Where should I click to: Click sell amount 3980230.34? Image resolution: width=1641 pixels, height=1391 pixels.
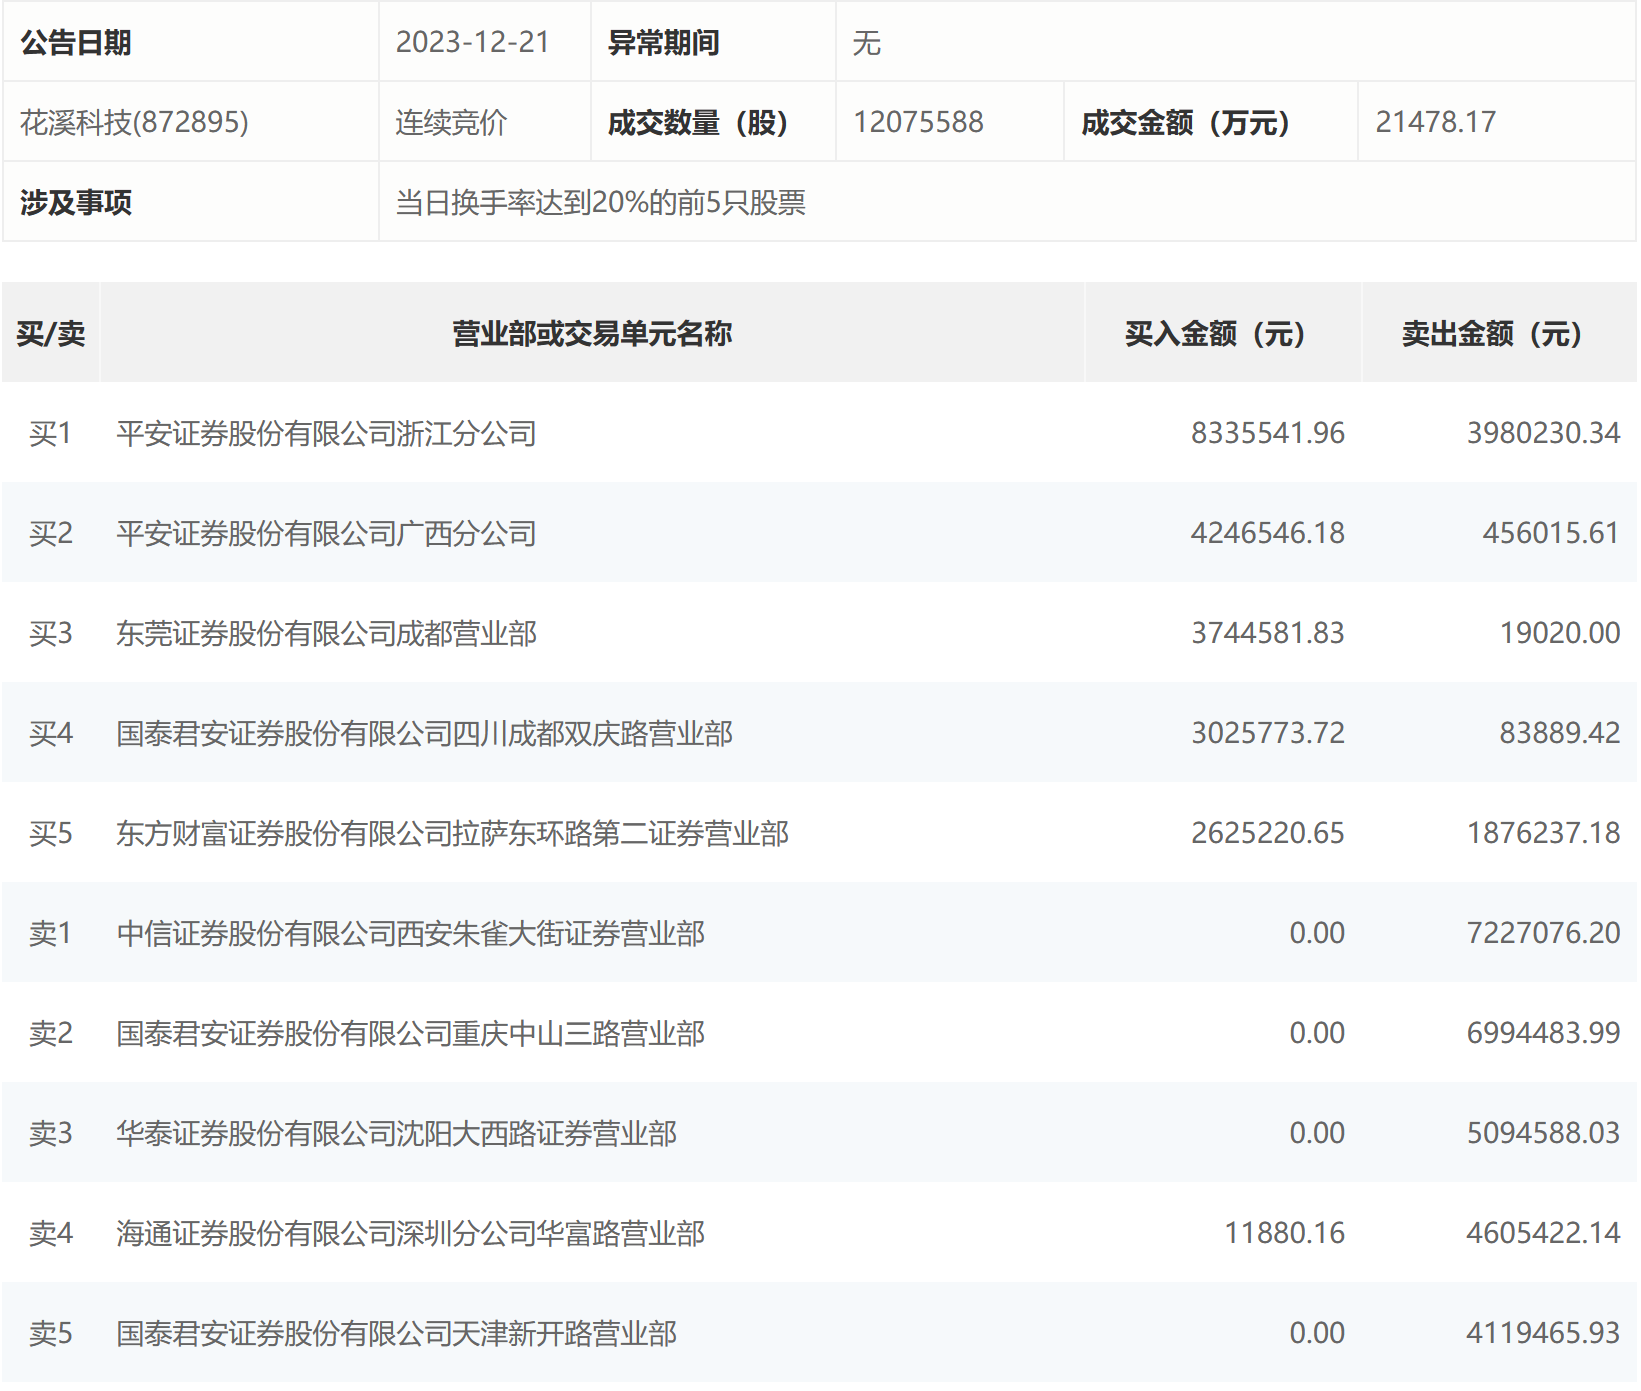click(x=1543, y=433)
